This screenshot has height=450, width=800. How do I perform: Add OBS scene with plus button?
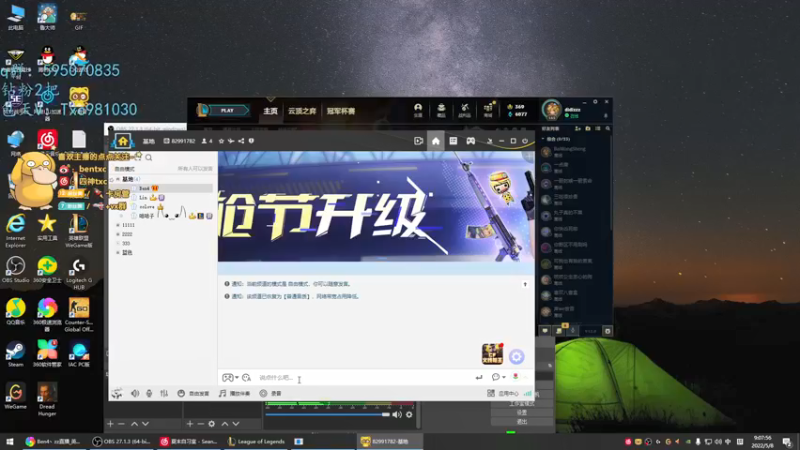[110, 424]
